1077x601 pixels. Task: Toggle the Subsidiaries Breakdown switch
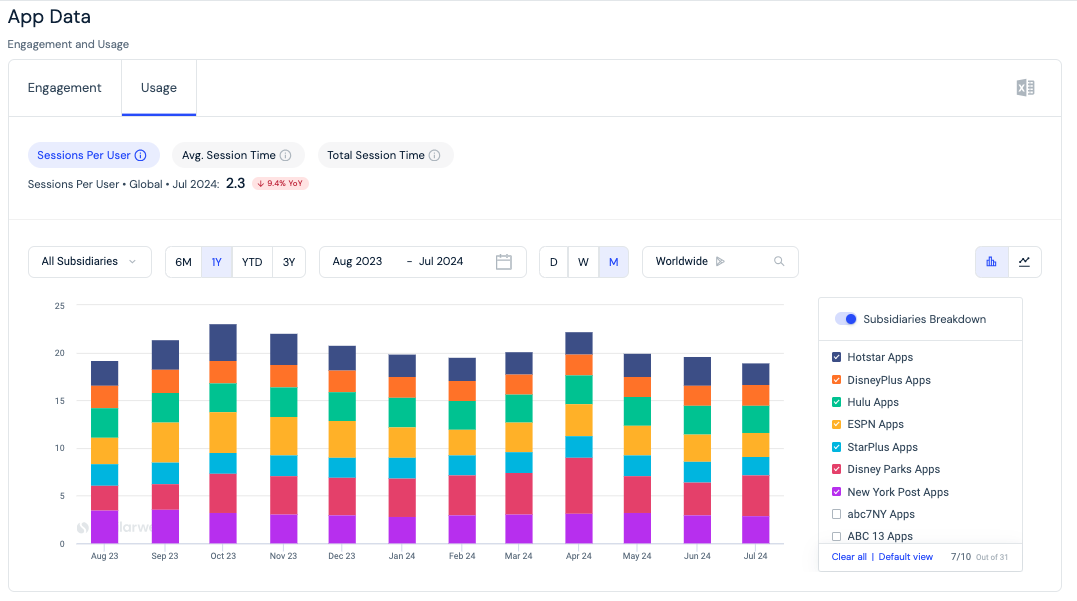tap(846, 319)
